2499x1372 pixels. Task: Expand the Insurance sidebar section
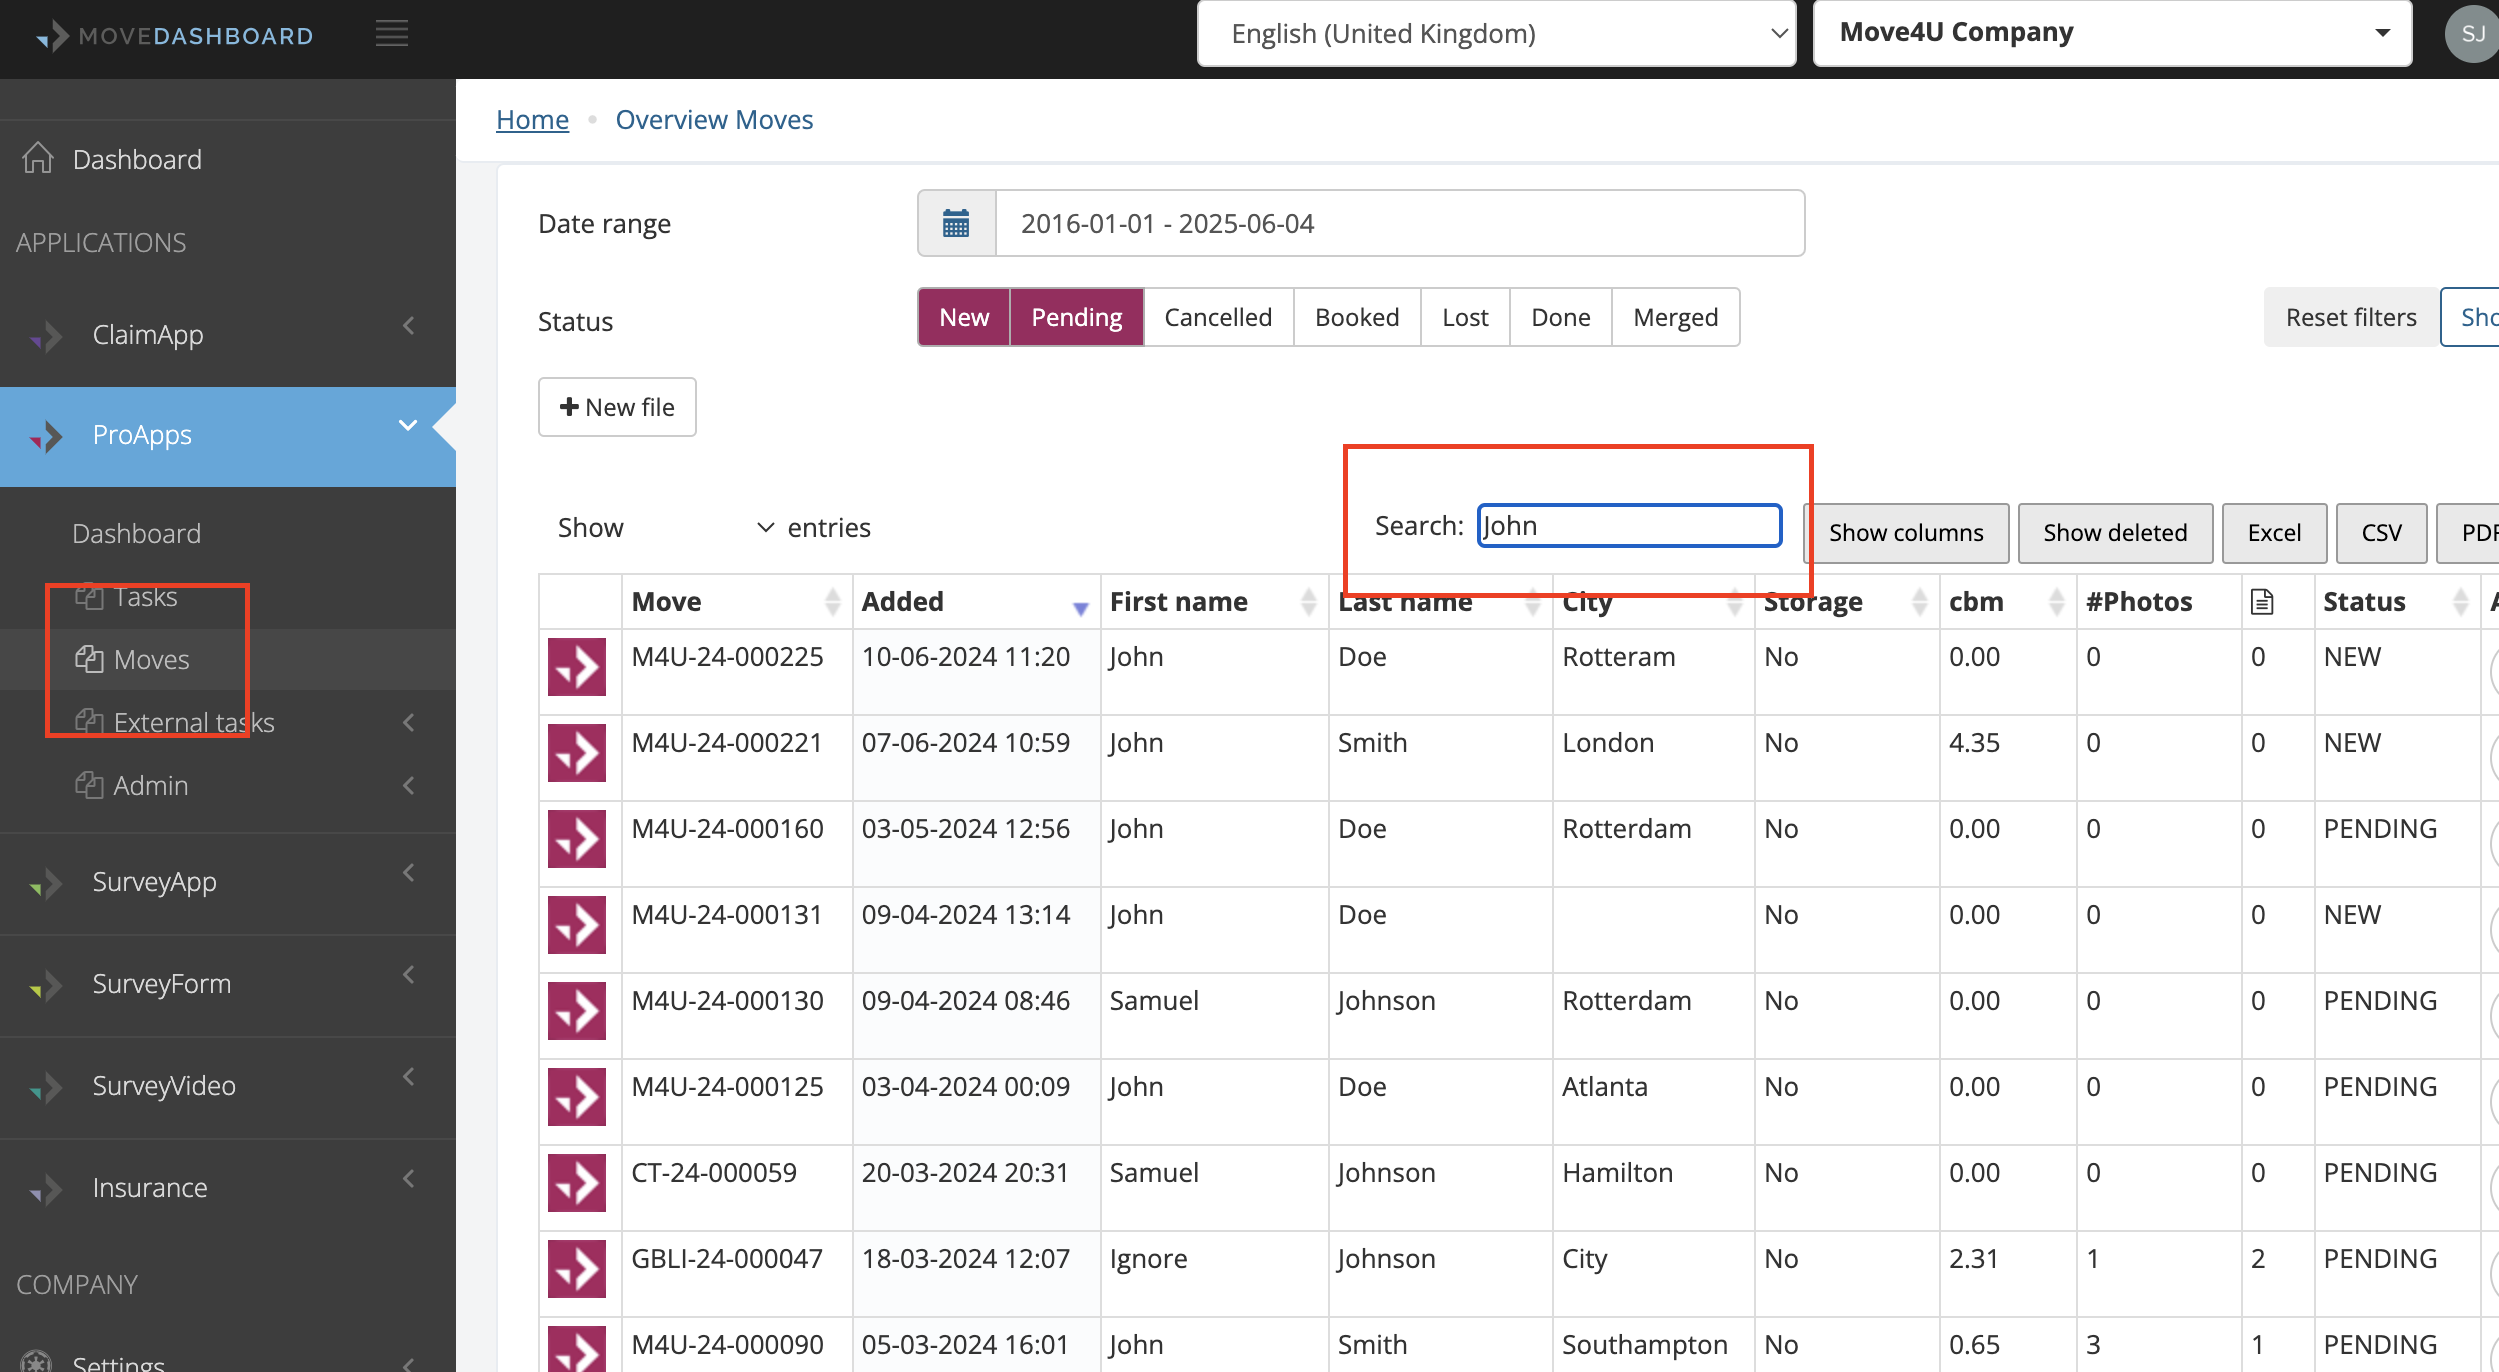coord(408,1179)
